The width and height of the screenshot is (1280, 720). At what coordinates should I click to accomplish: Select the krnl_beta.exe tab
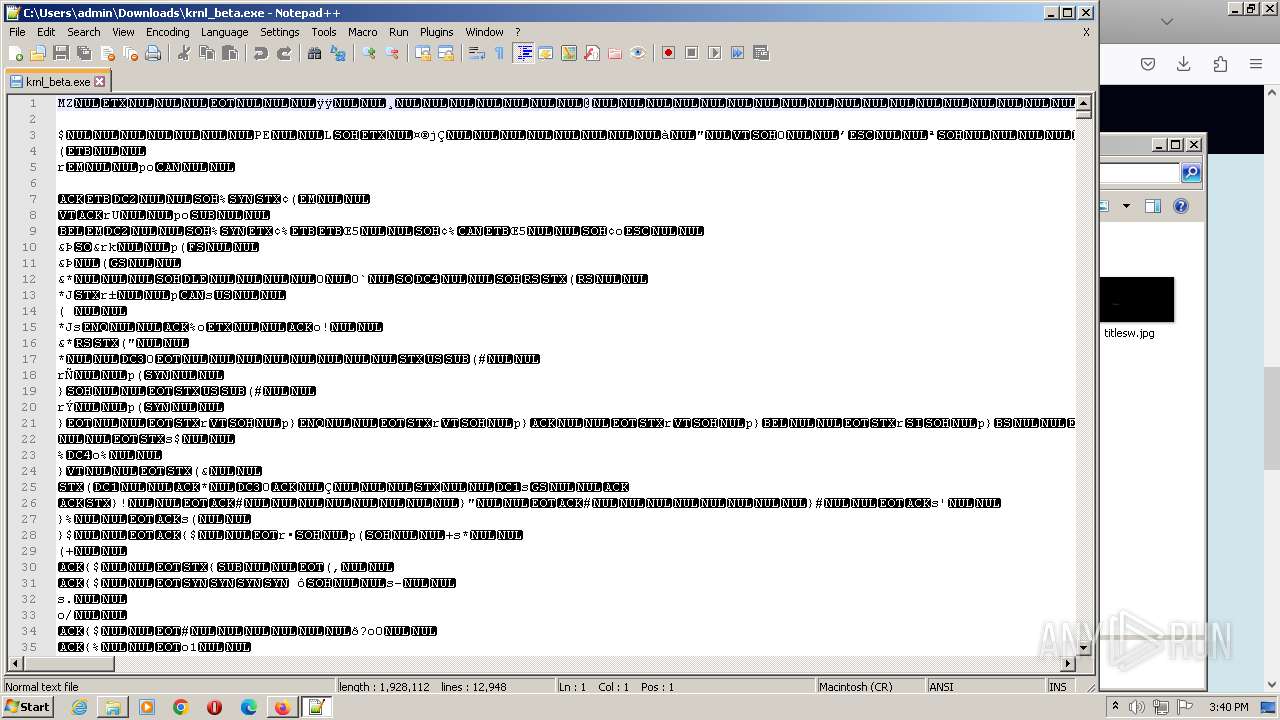pyautogui.click(x=57, y=82)
